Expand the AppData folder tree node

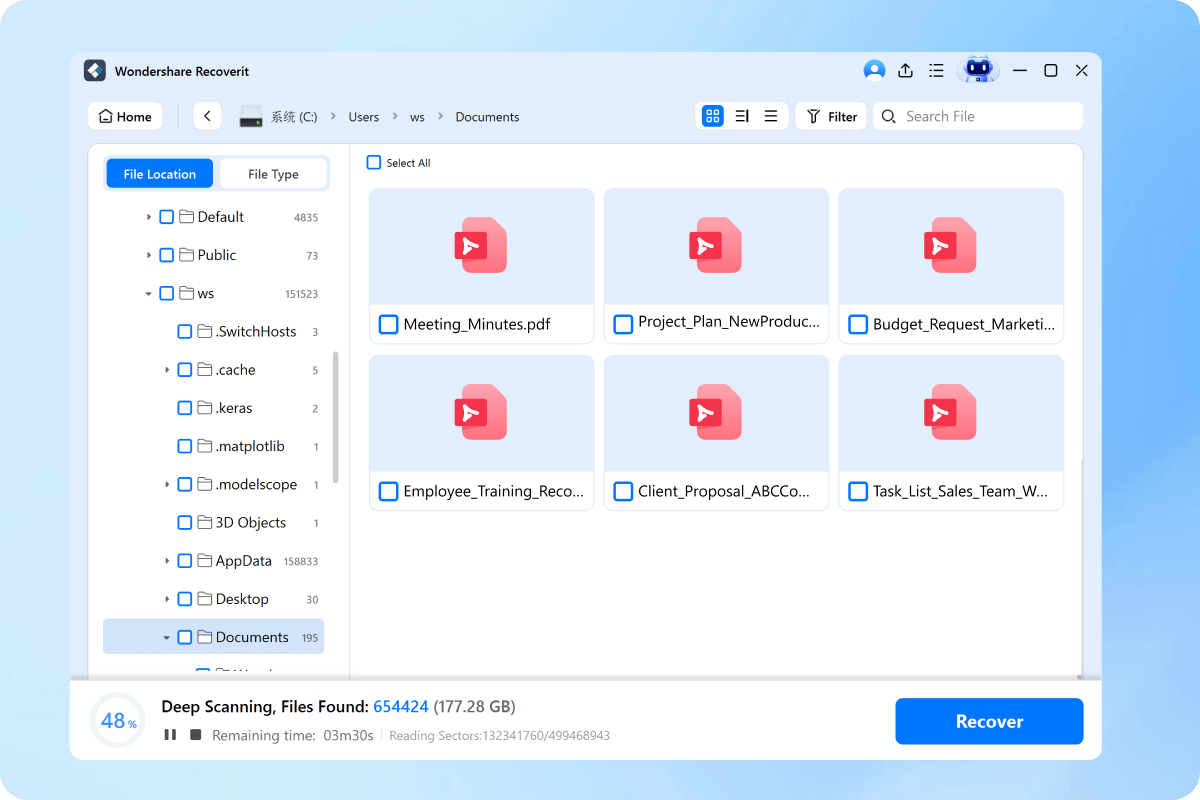tap(167, 561)
